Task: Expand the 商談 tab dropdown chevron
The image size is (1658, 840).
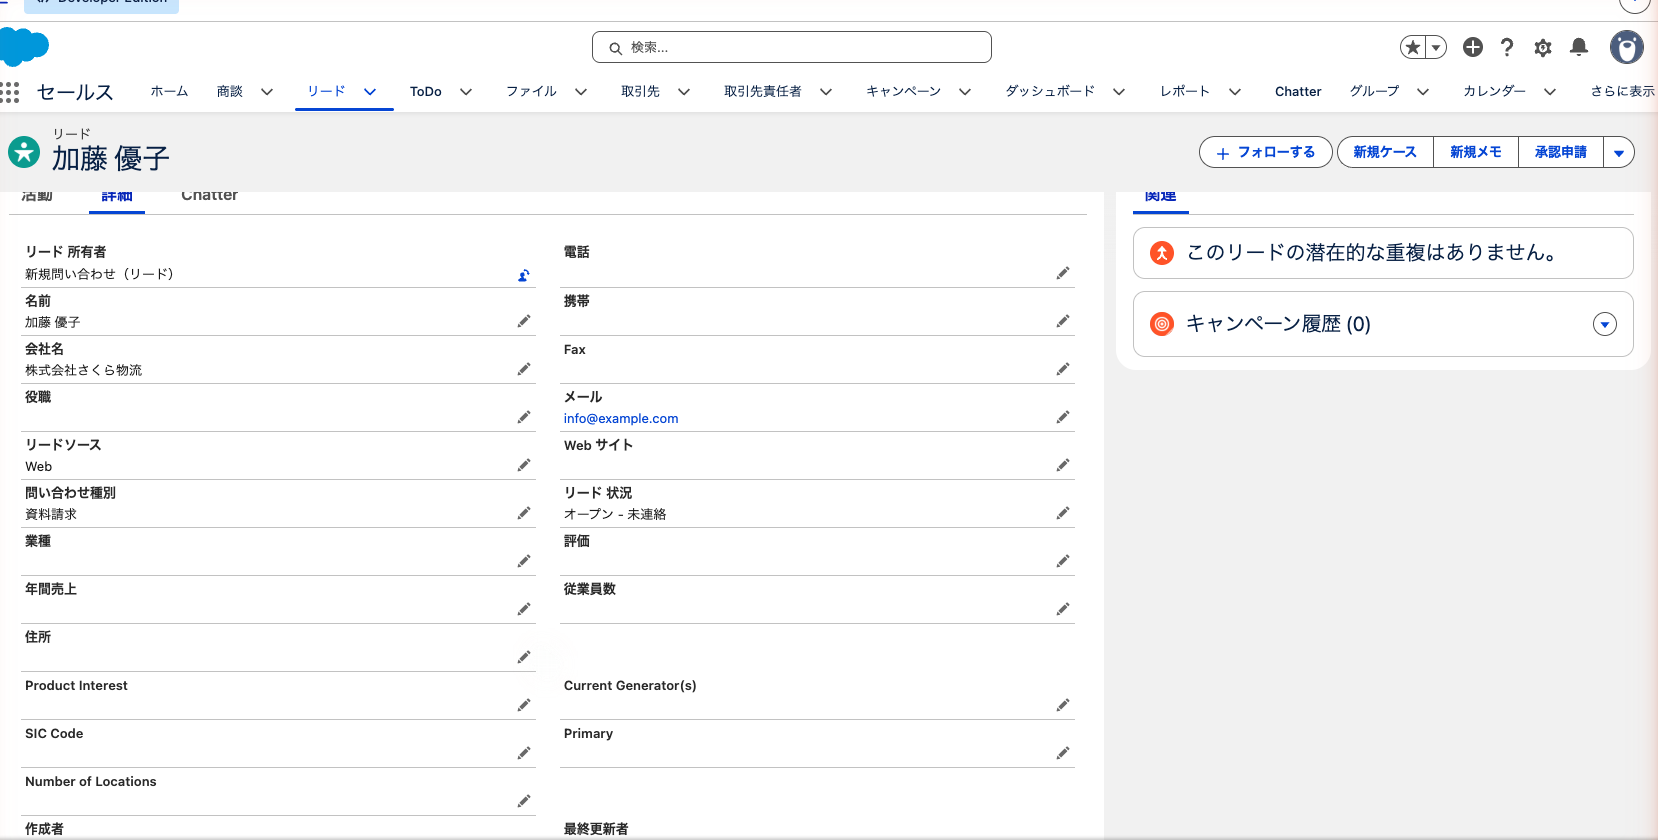Action: [x=267, y=92]
